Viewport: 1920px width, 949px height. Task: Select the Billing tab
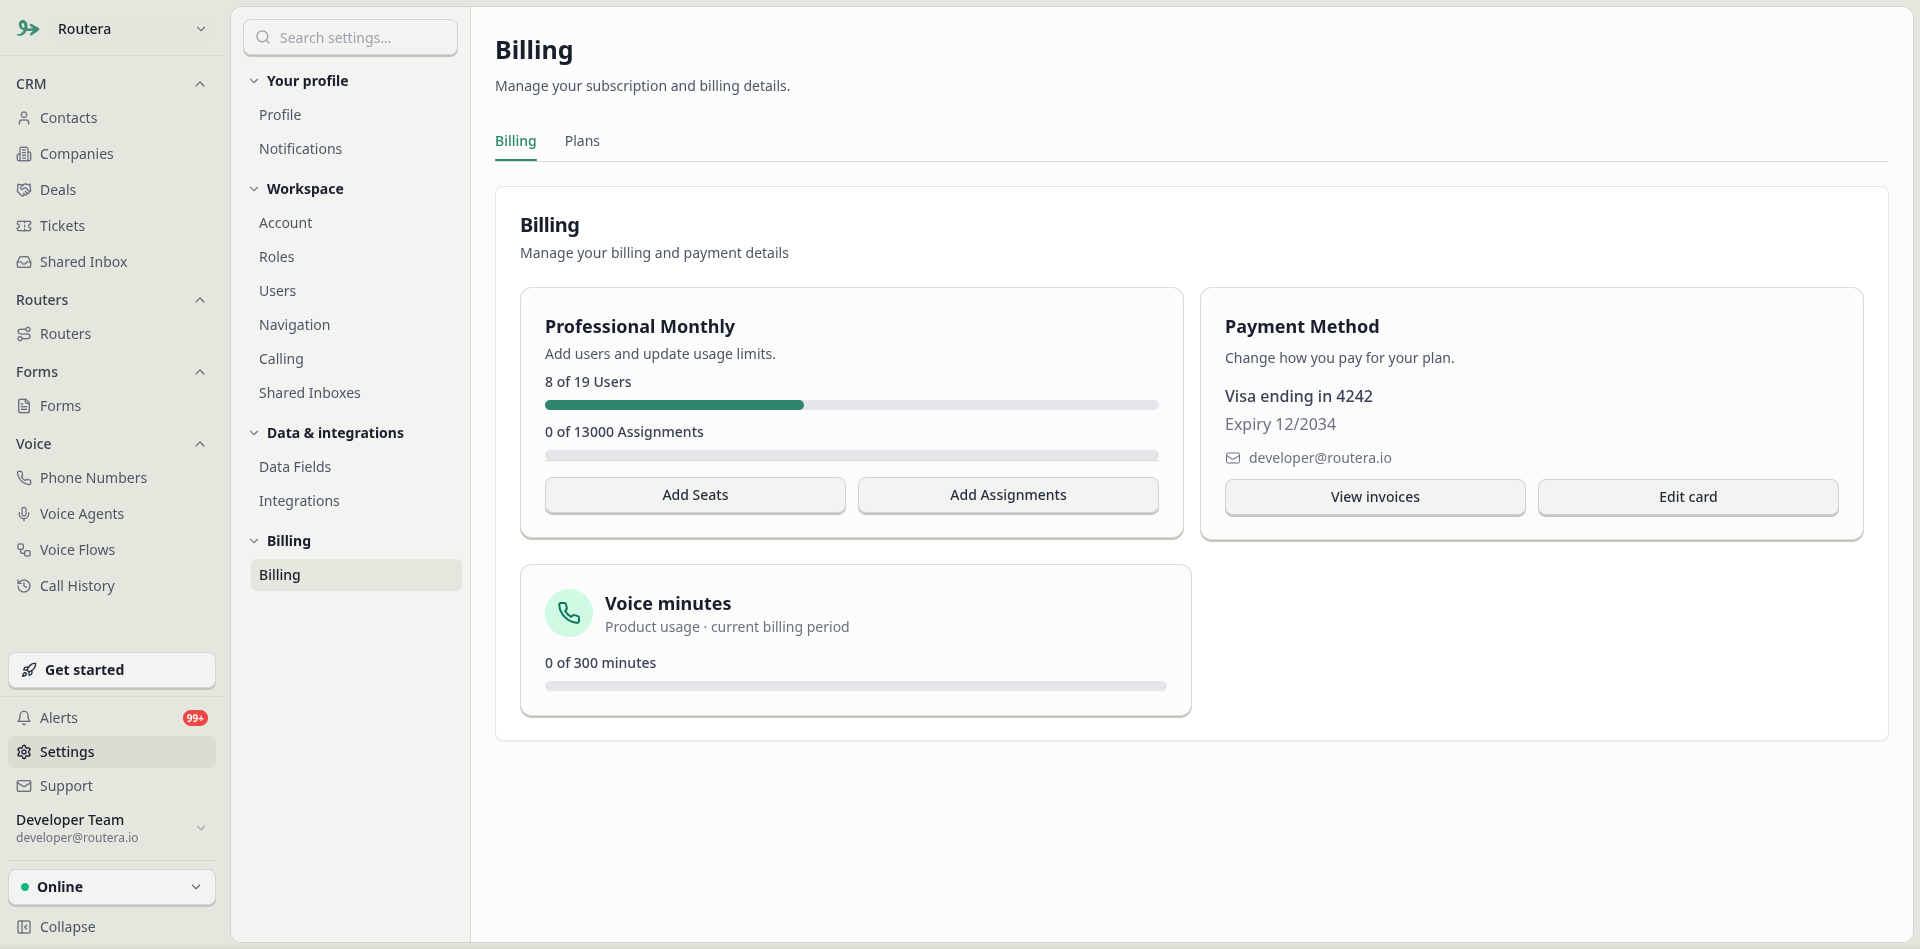[x=516, y=141]
